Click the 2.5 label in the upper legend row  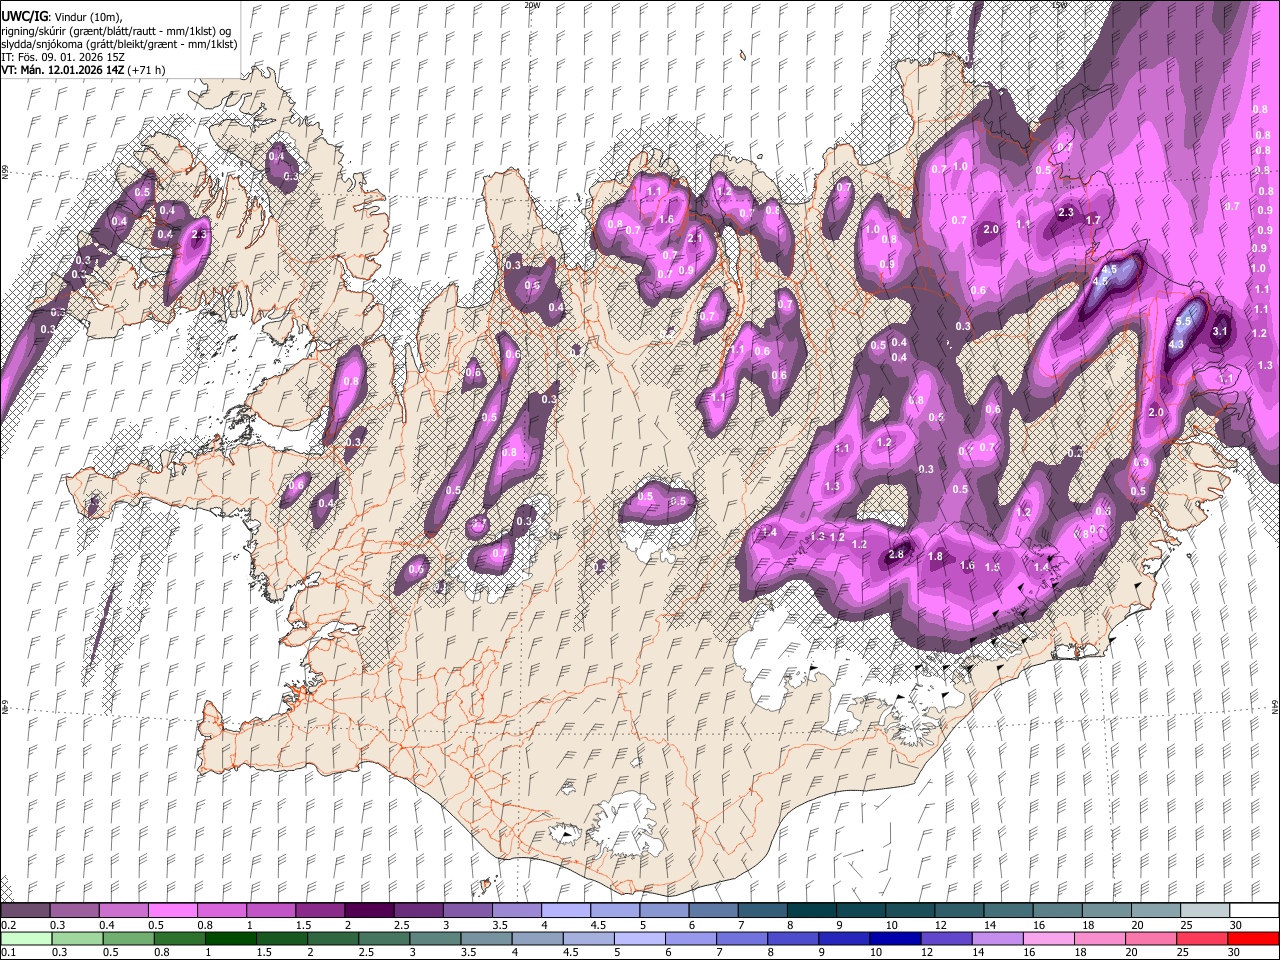click(x=401, y=925)
